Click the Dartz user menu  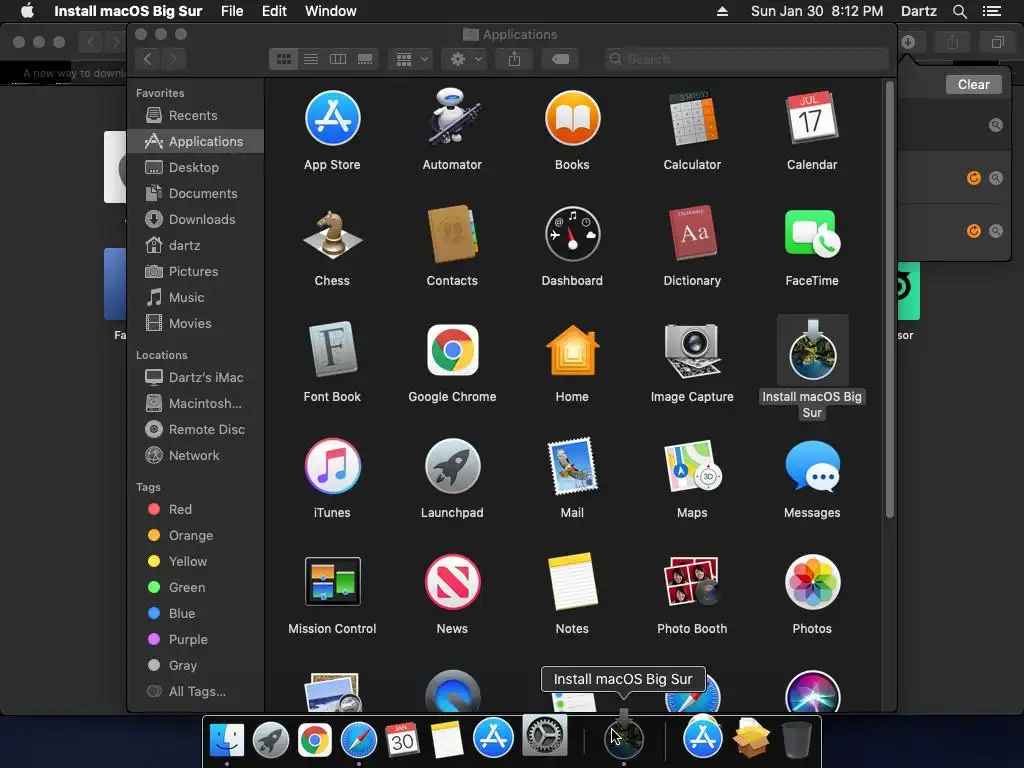click(919, 11)
